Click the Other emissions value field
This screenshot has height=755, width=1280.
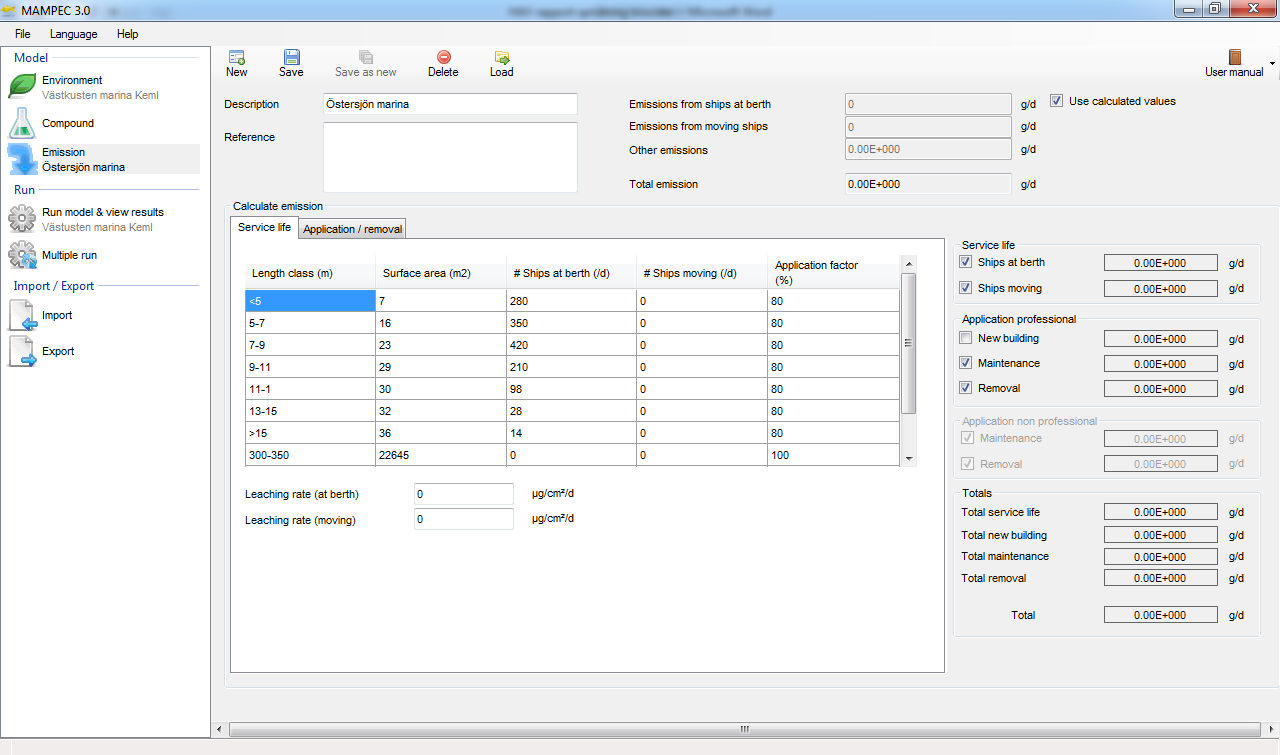928,150
